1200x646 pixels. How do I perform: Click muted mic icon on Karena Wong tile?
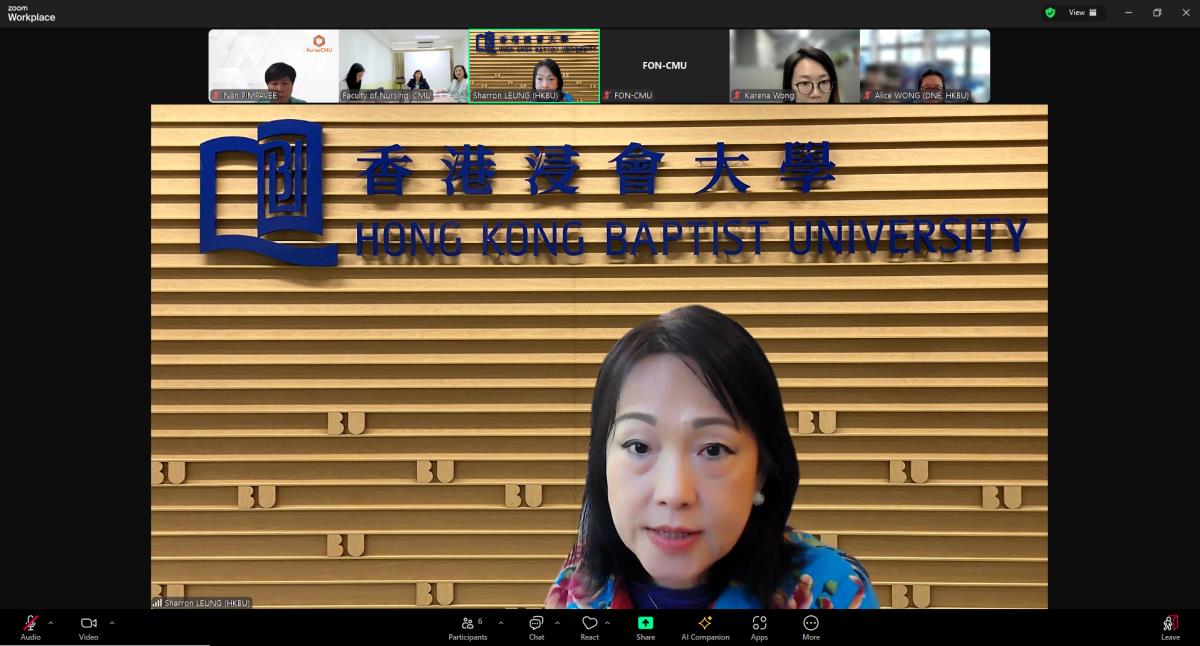coord(738,96)
